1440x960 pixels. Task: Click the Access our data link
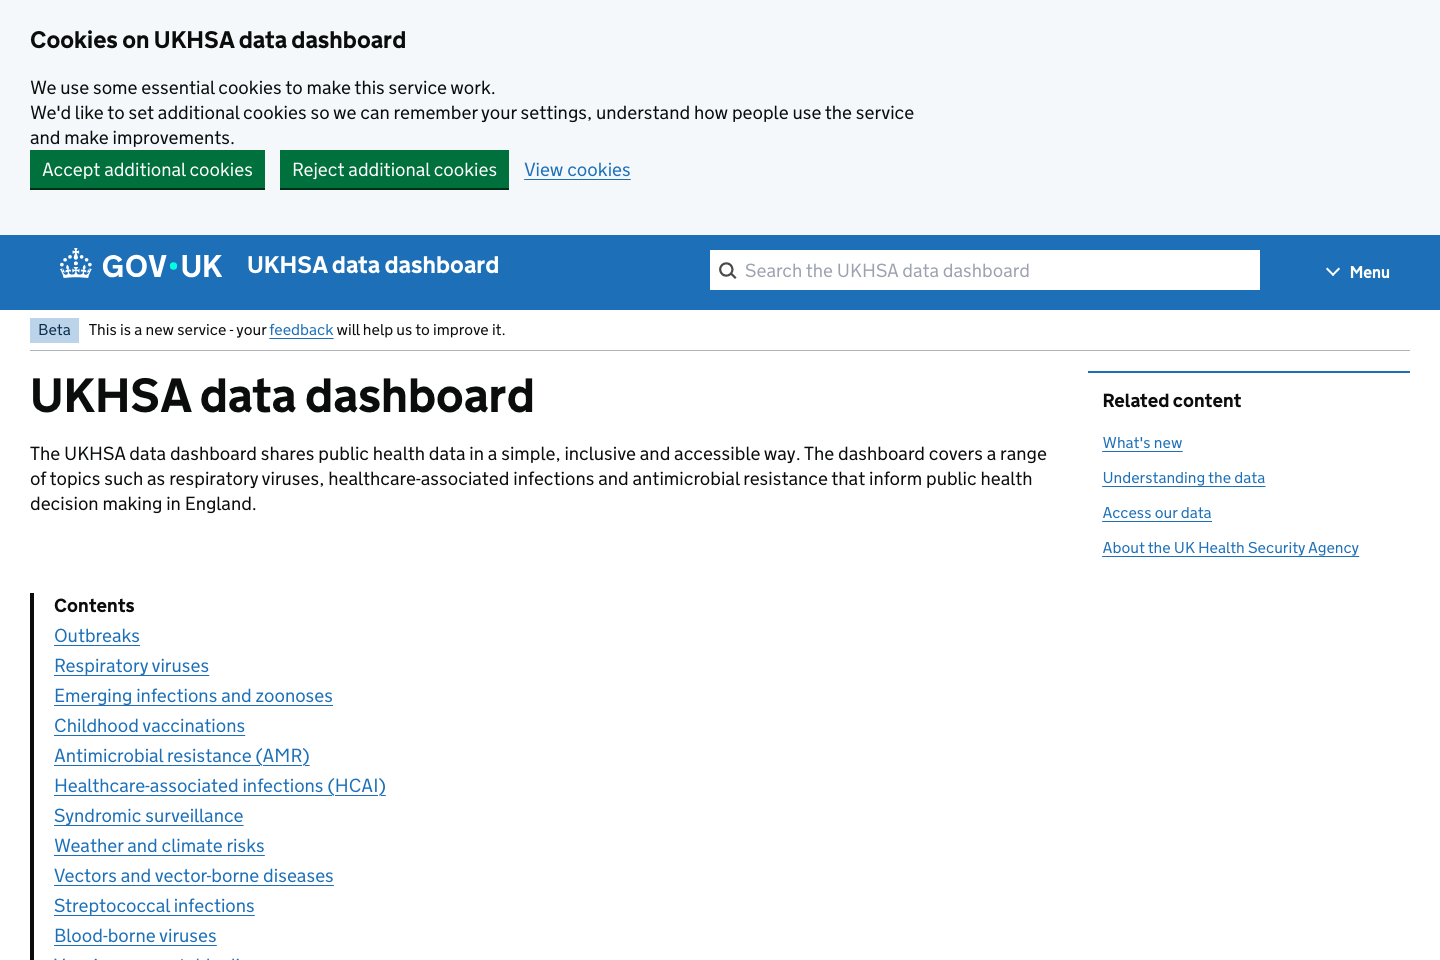[1156, 512]
